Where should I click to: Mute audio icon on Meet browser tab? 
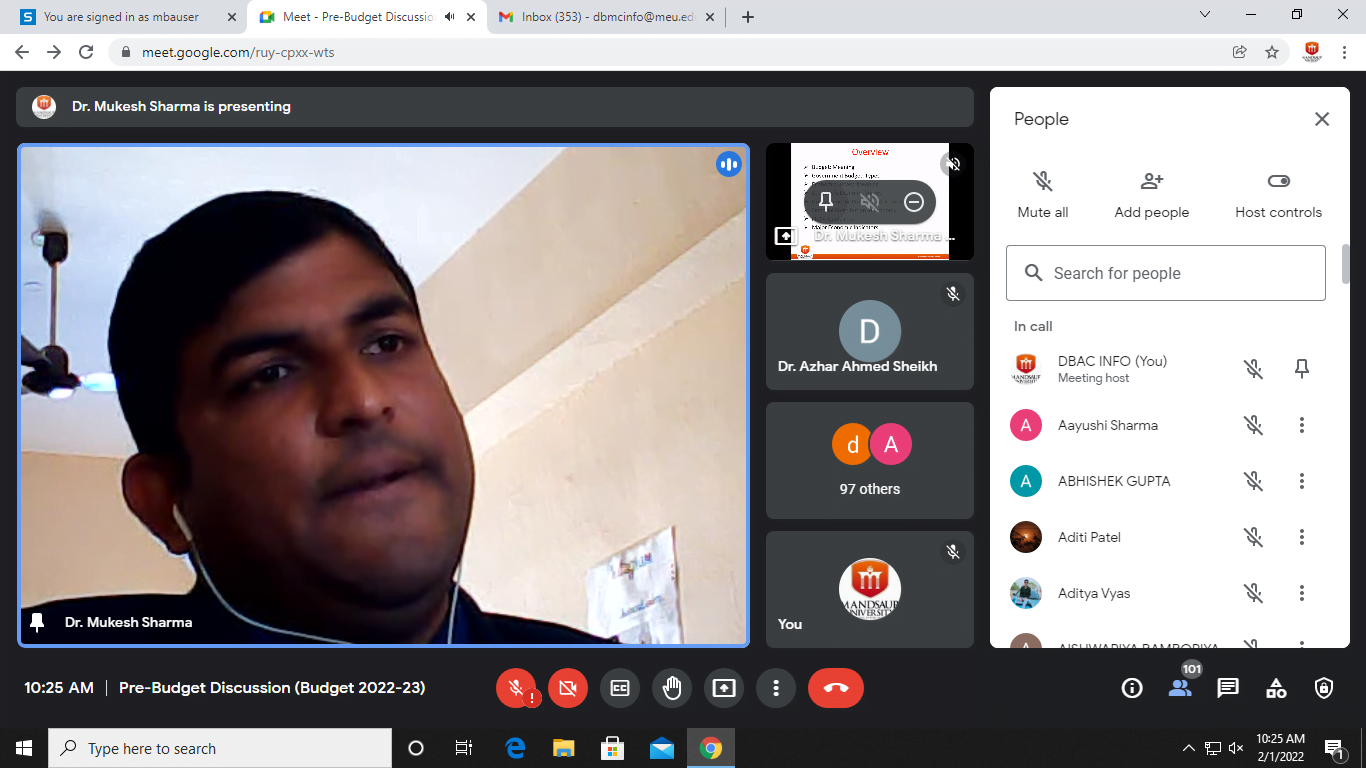click(x=449, y=17)
